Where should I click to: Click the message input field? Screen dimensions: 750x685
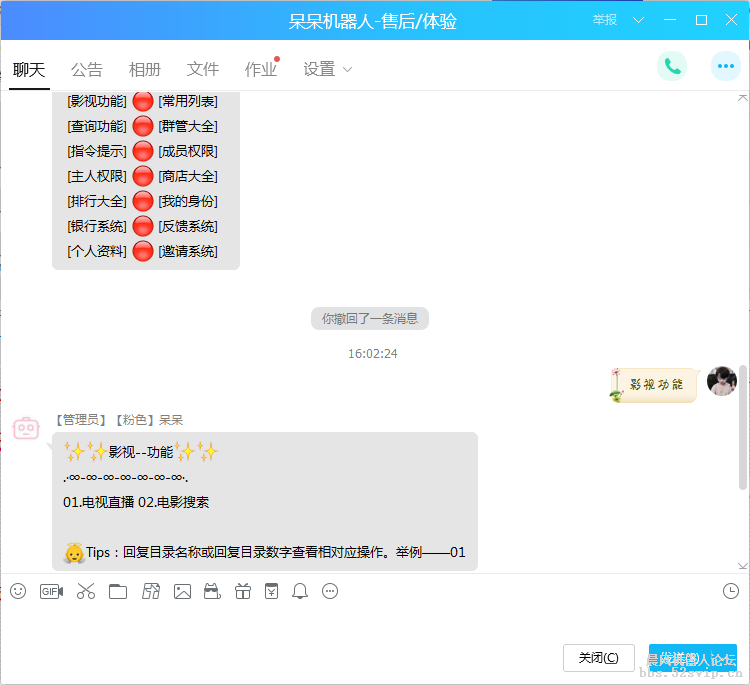point(373,624)
